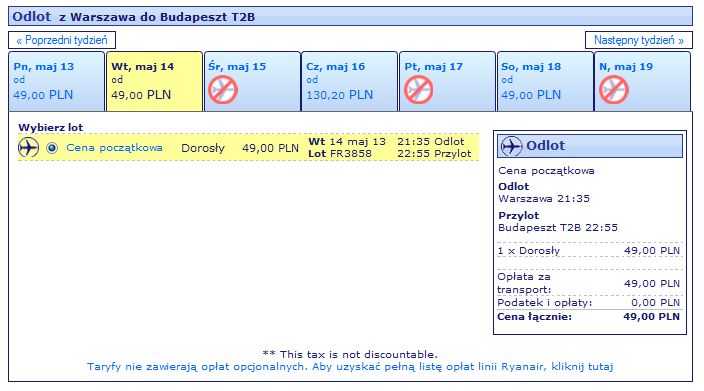Click the 49,00 PLN price under Pn, maj 13

coord(43,95)
